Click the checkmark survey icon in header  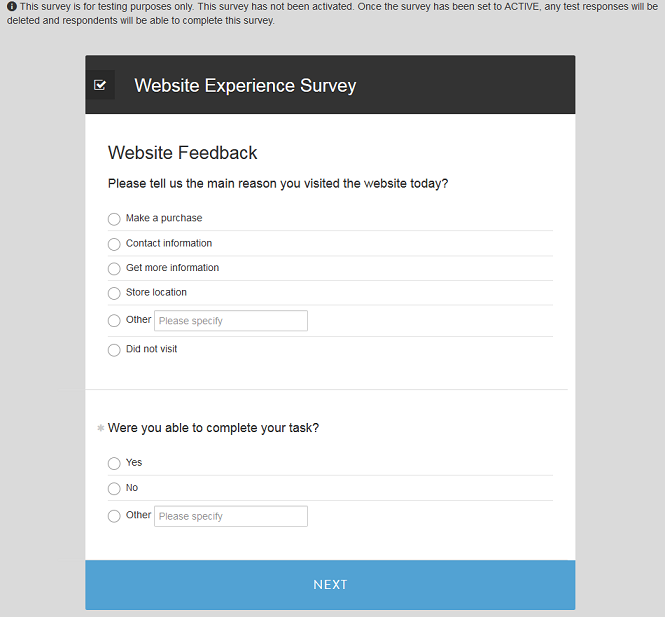tap(100, 85)
